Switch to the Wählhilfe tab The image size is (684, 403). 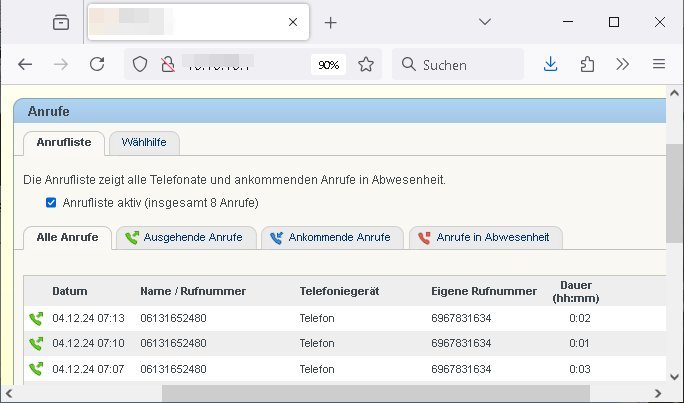pyautogui.click(x=144, y=143)
